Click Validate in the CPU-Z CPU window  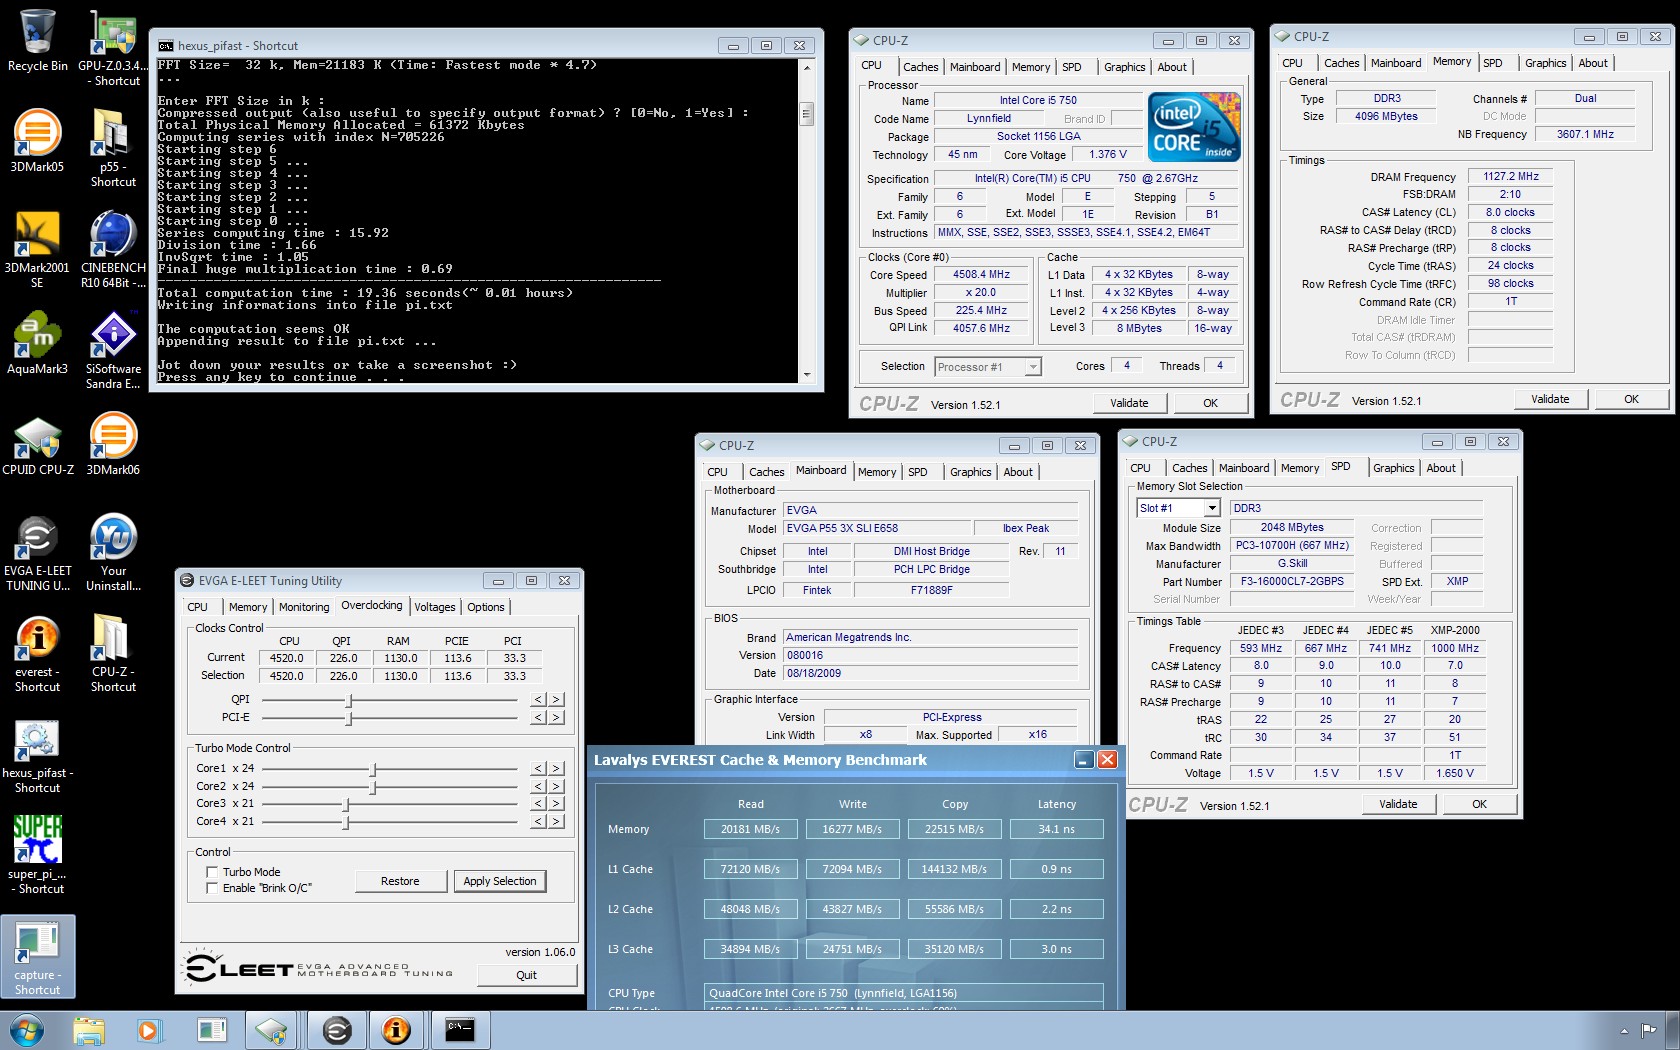(1129, 403)
